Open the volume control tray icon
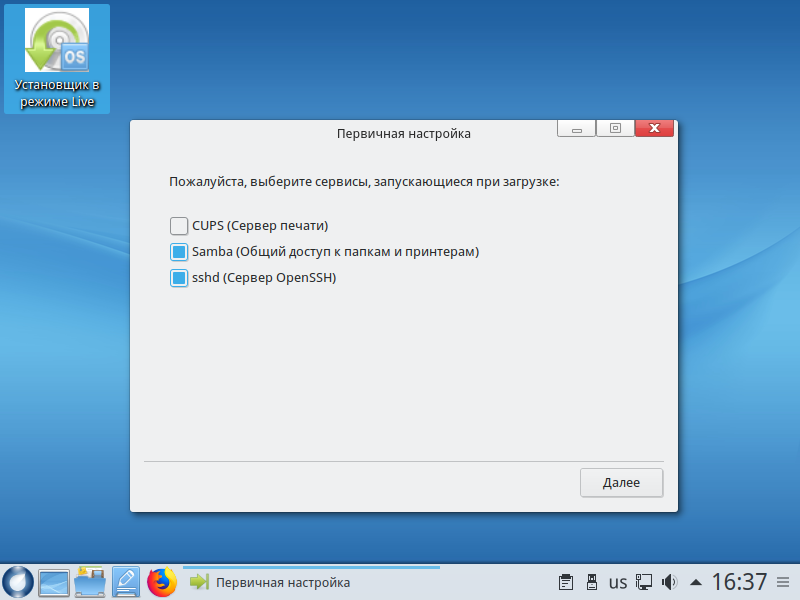Image resolution: width=800 pixels, height=600 pixels. tap(670, 581)
